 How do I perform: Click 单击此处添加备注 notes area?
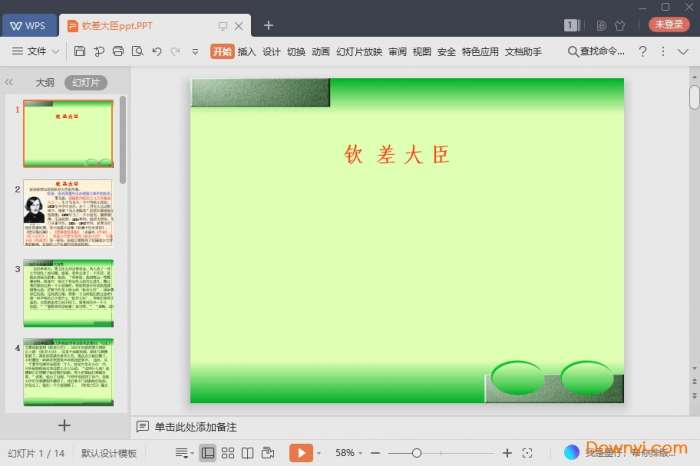[x=196, y=427]
